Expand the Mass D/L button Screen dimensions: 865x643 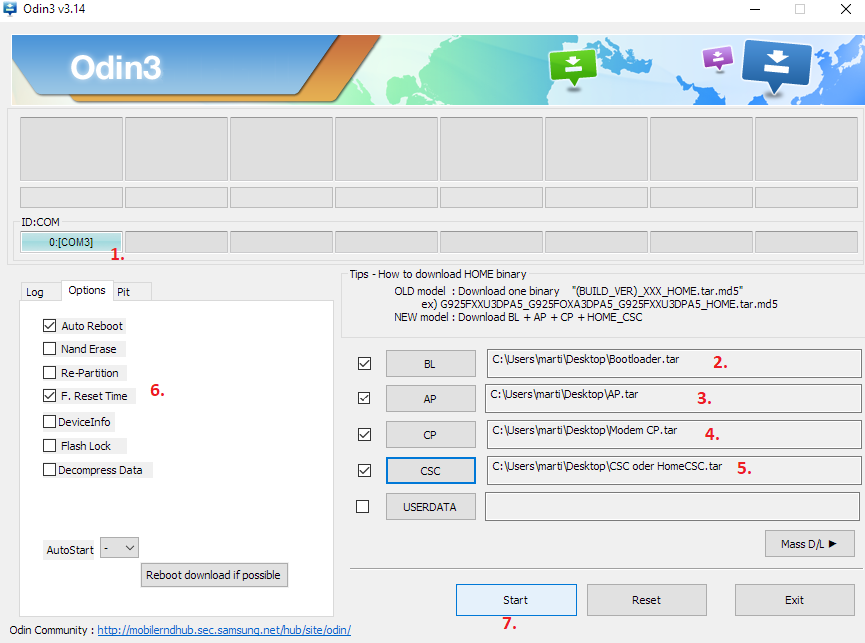(x=809, y=544)
